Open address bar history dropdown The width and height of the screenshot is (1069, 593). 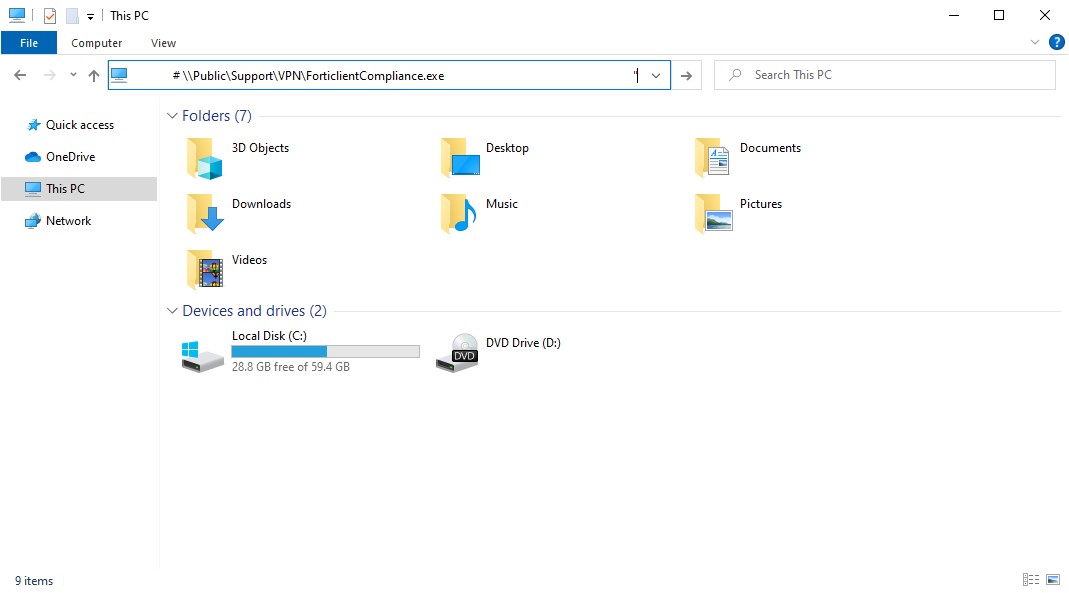[x=656, y=75]
